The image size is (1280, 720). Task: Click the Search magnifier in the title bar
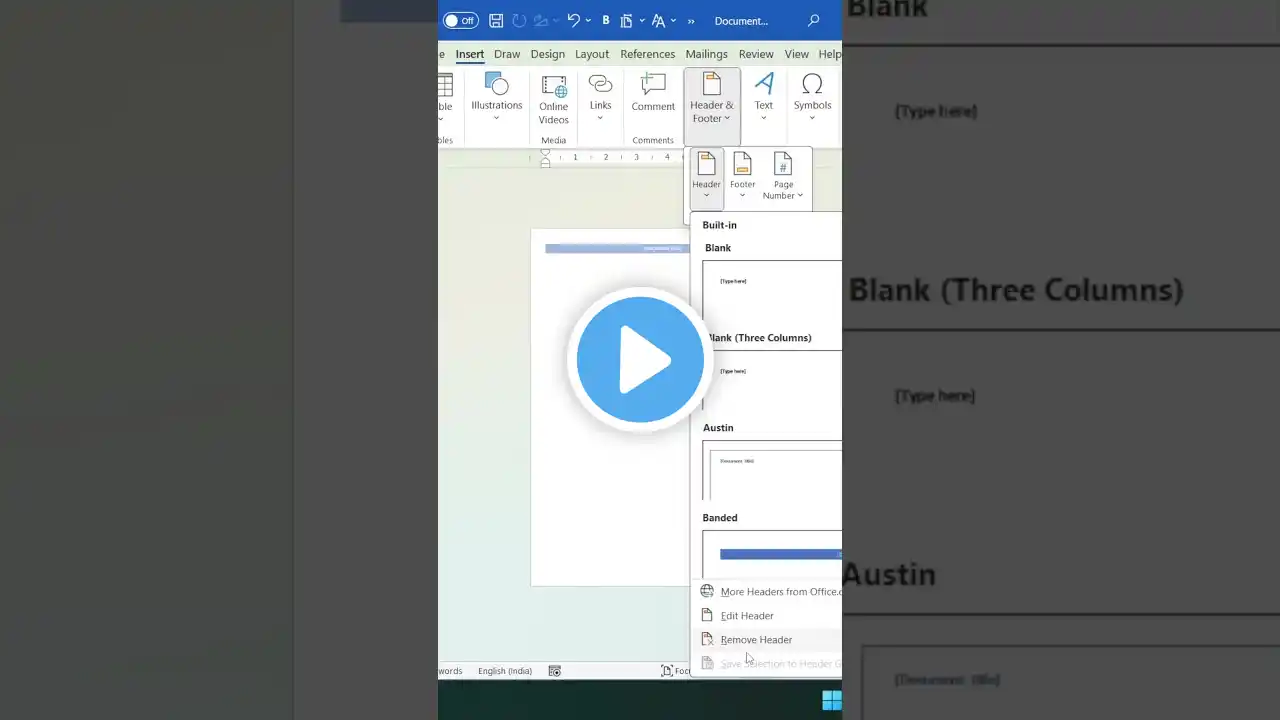(x=813, y=21)
